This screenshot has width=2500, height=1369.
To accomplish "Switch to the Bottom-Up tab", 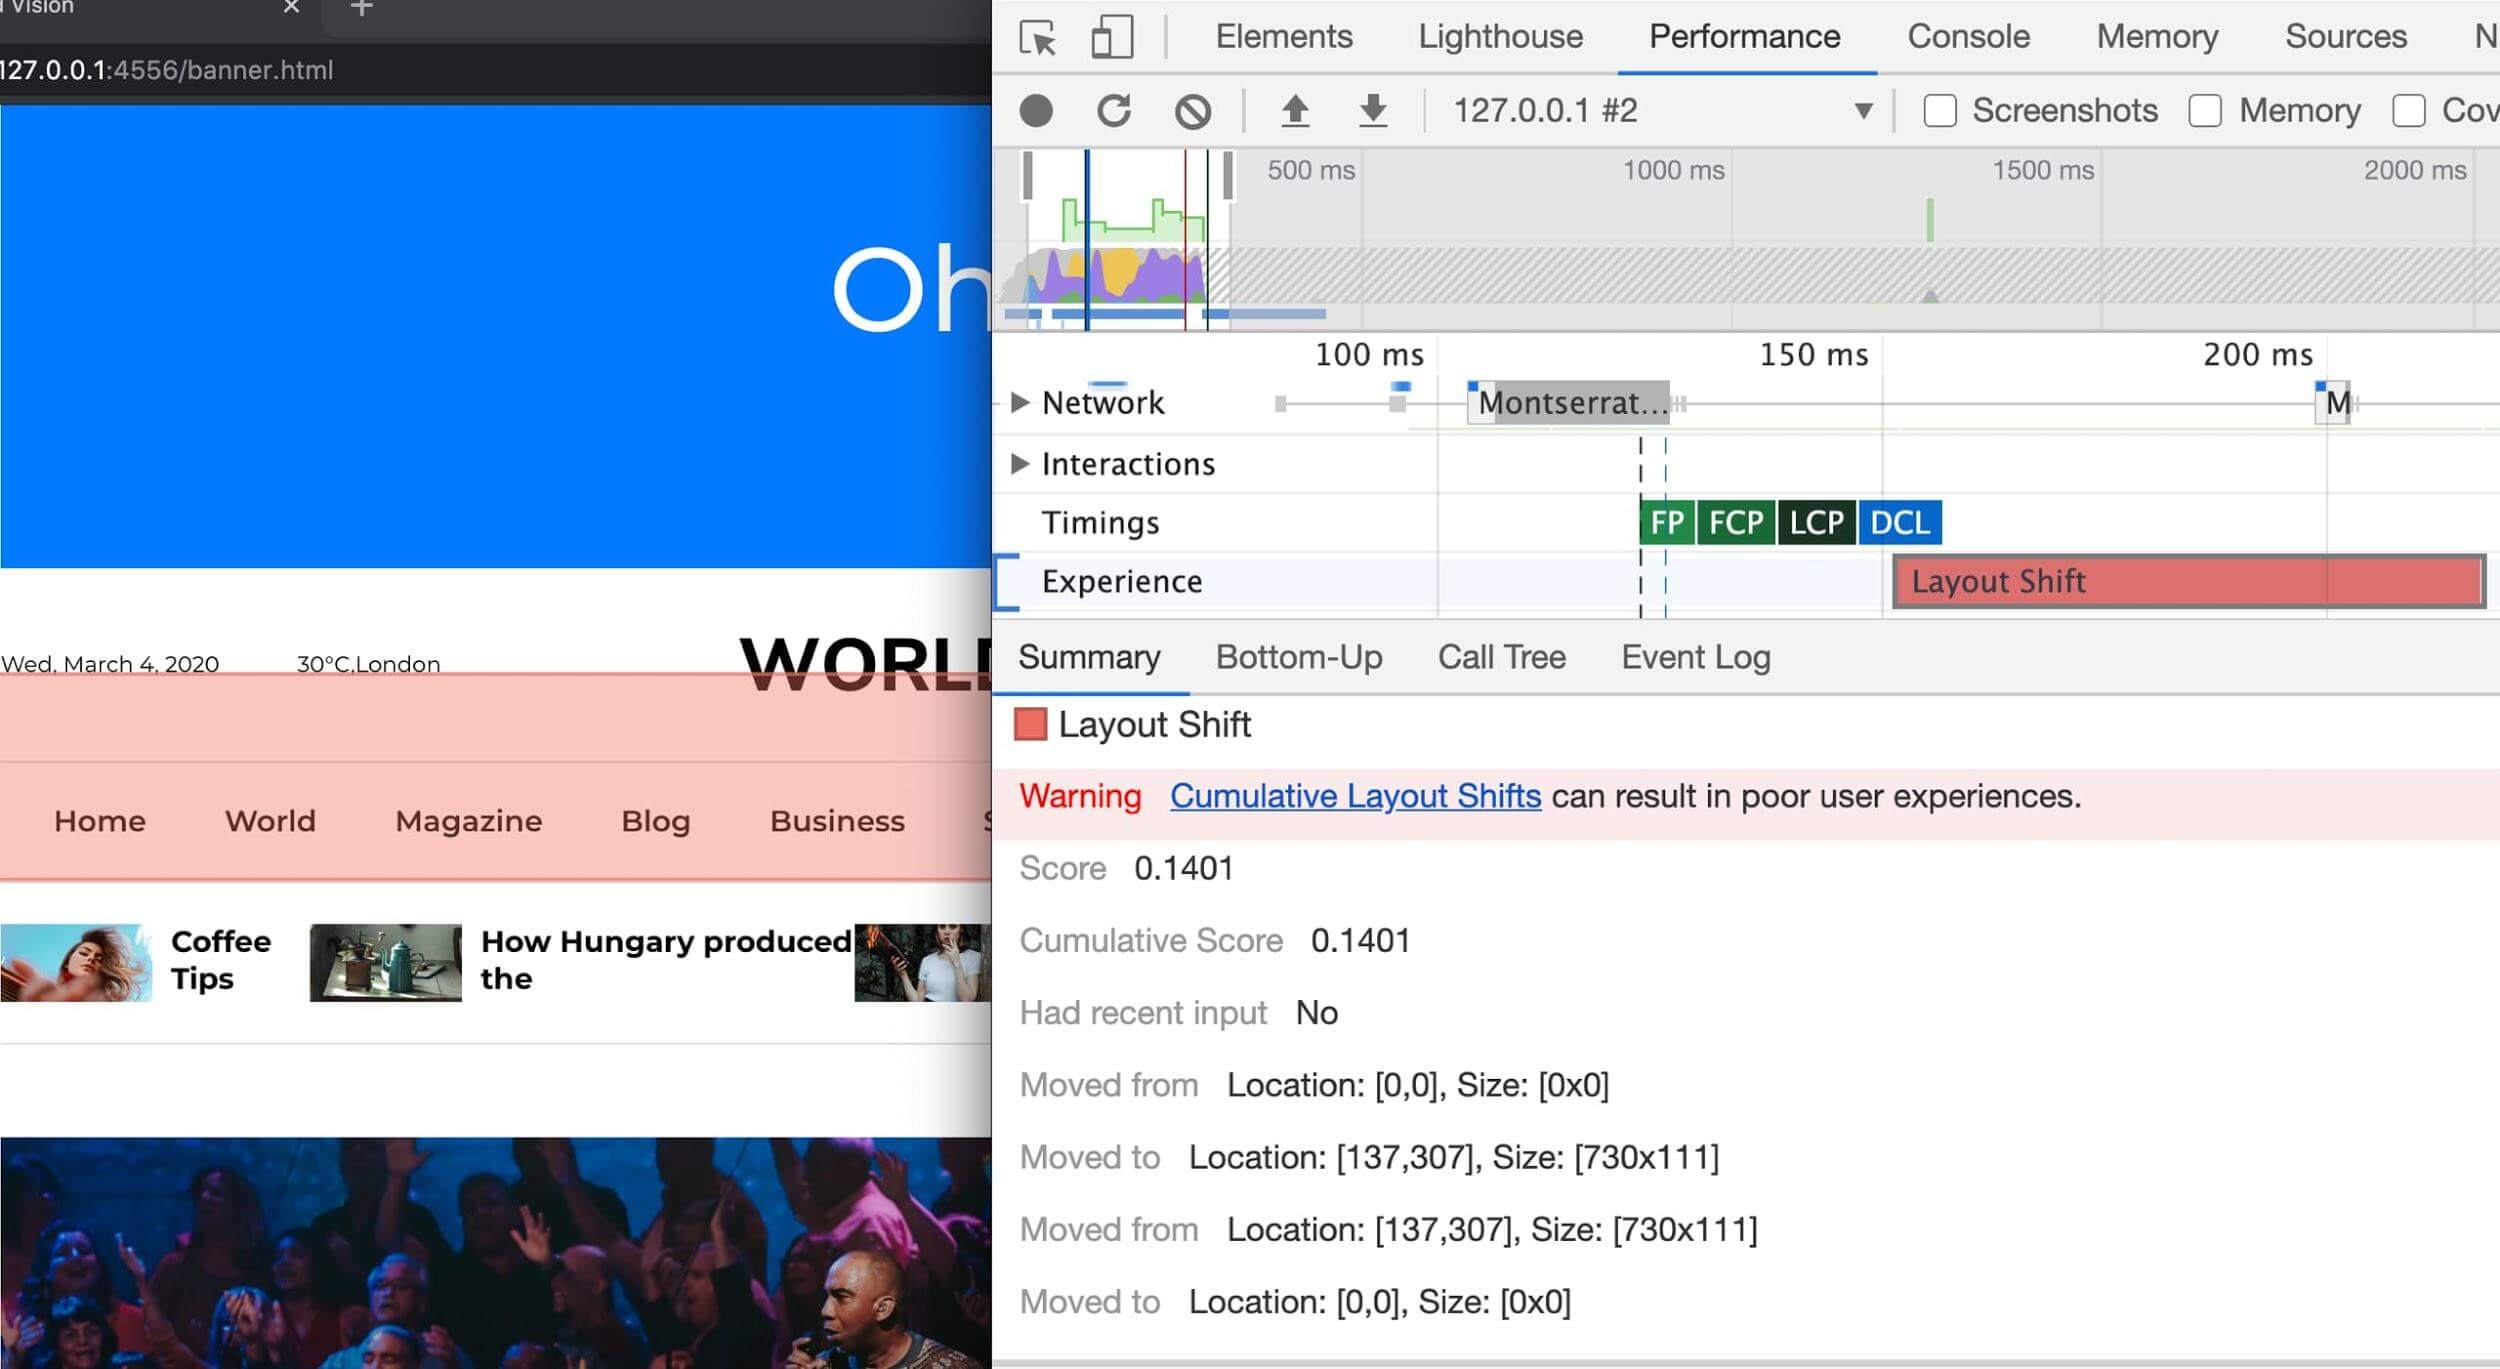I will [x=1300, y=658].
